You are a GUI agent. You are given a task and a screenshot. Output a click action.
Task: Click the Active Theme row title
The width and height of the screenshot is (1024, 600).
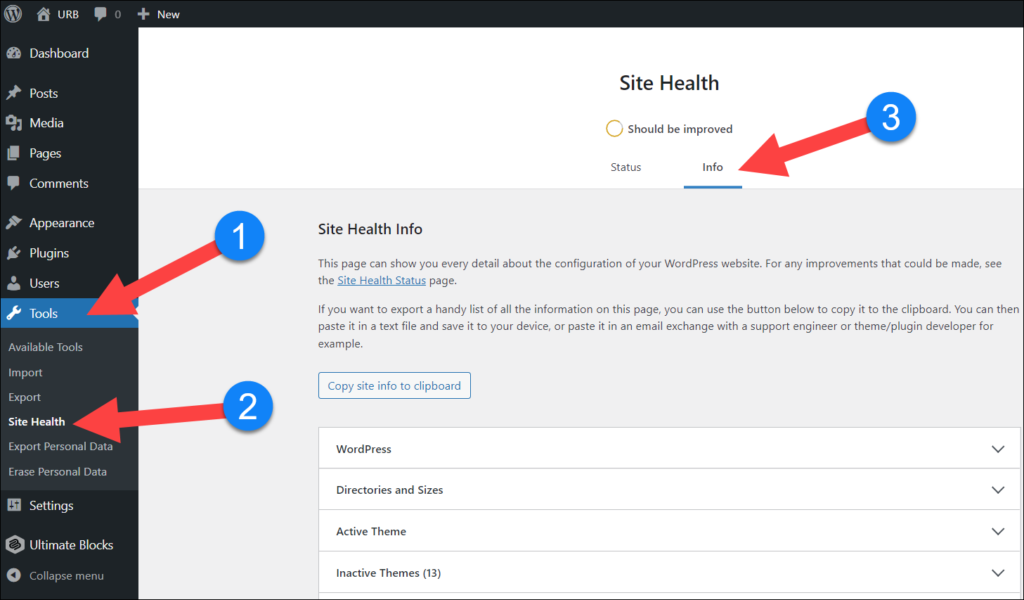(371, 531)
